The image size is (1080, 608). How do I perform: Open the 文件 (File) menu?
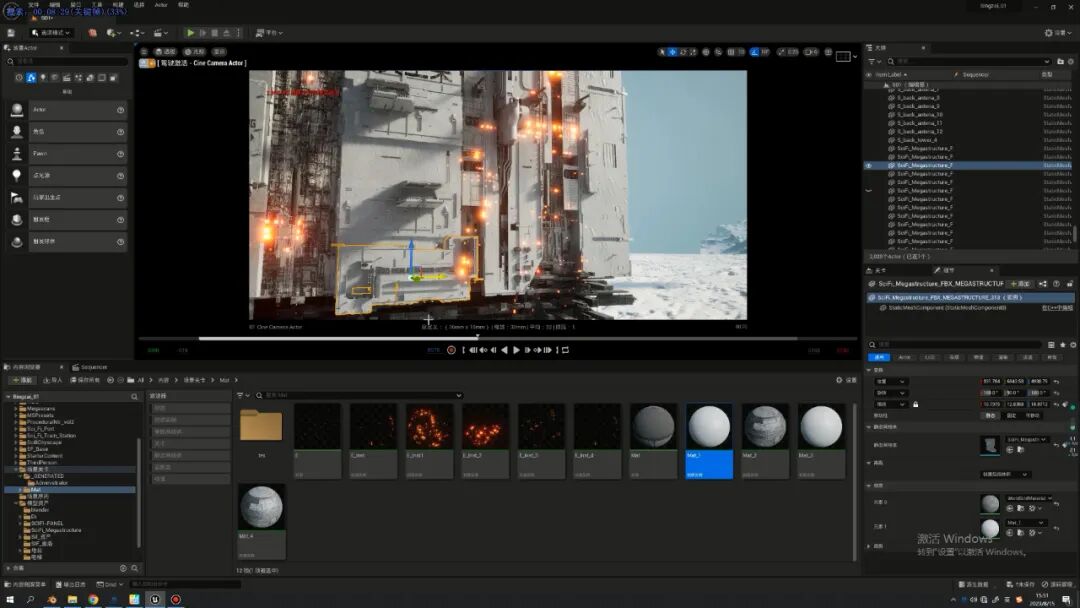pos(34,5)
